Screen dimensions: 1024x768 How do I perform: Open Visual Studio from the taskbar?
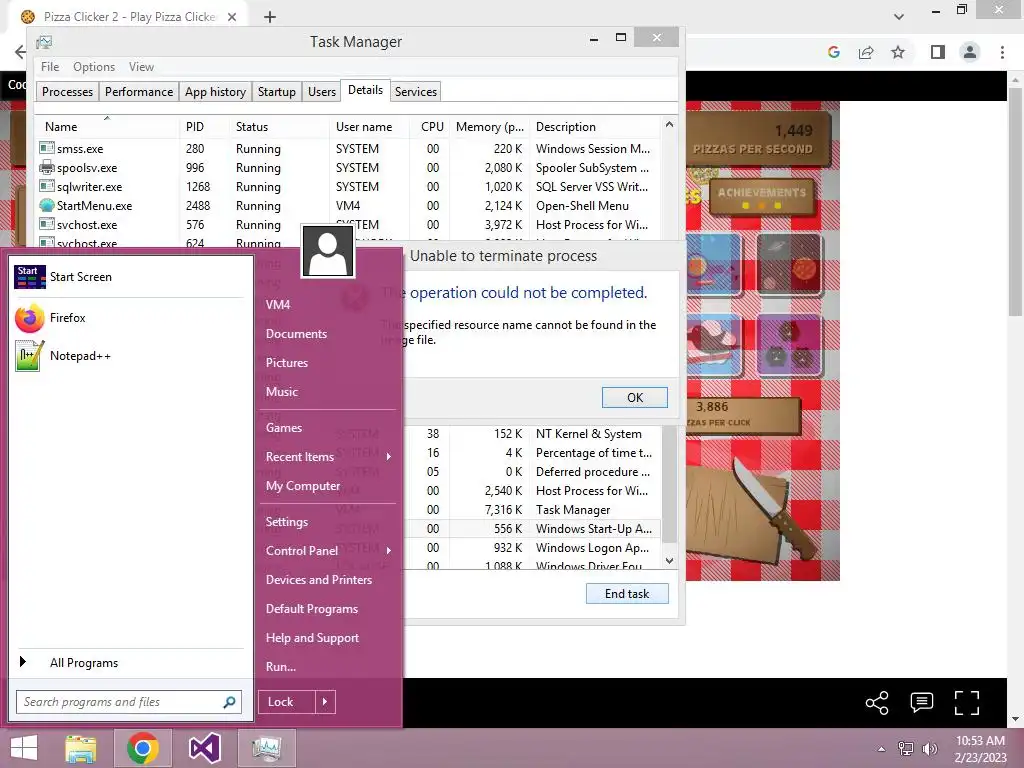point(204,748)
